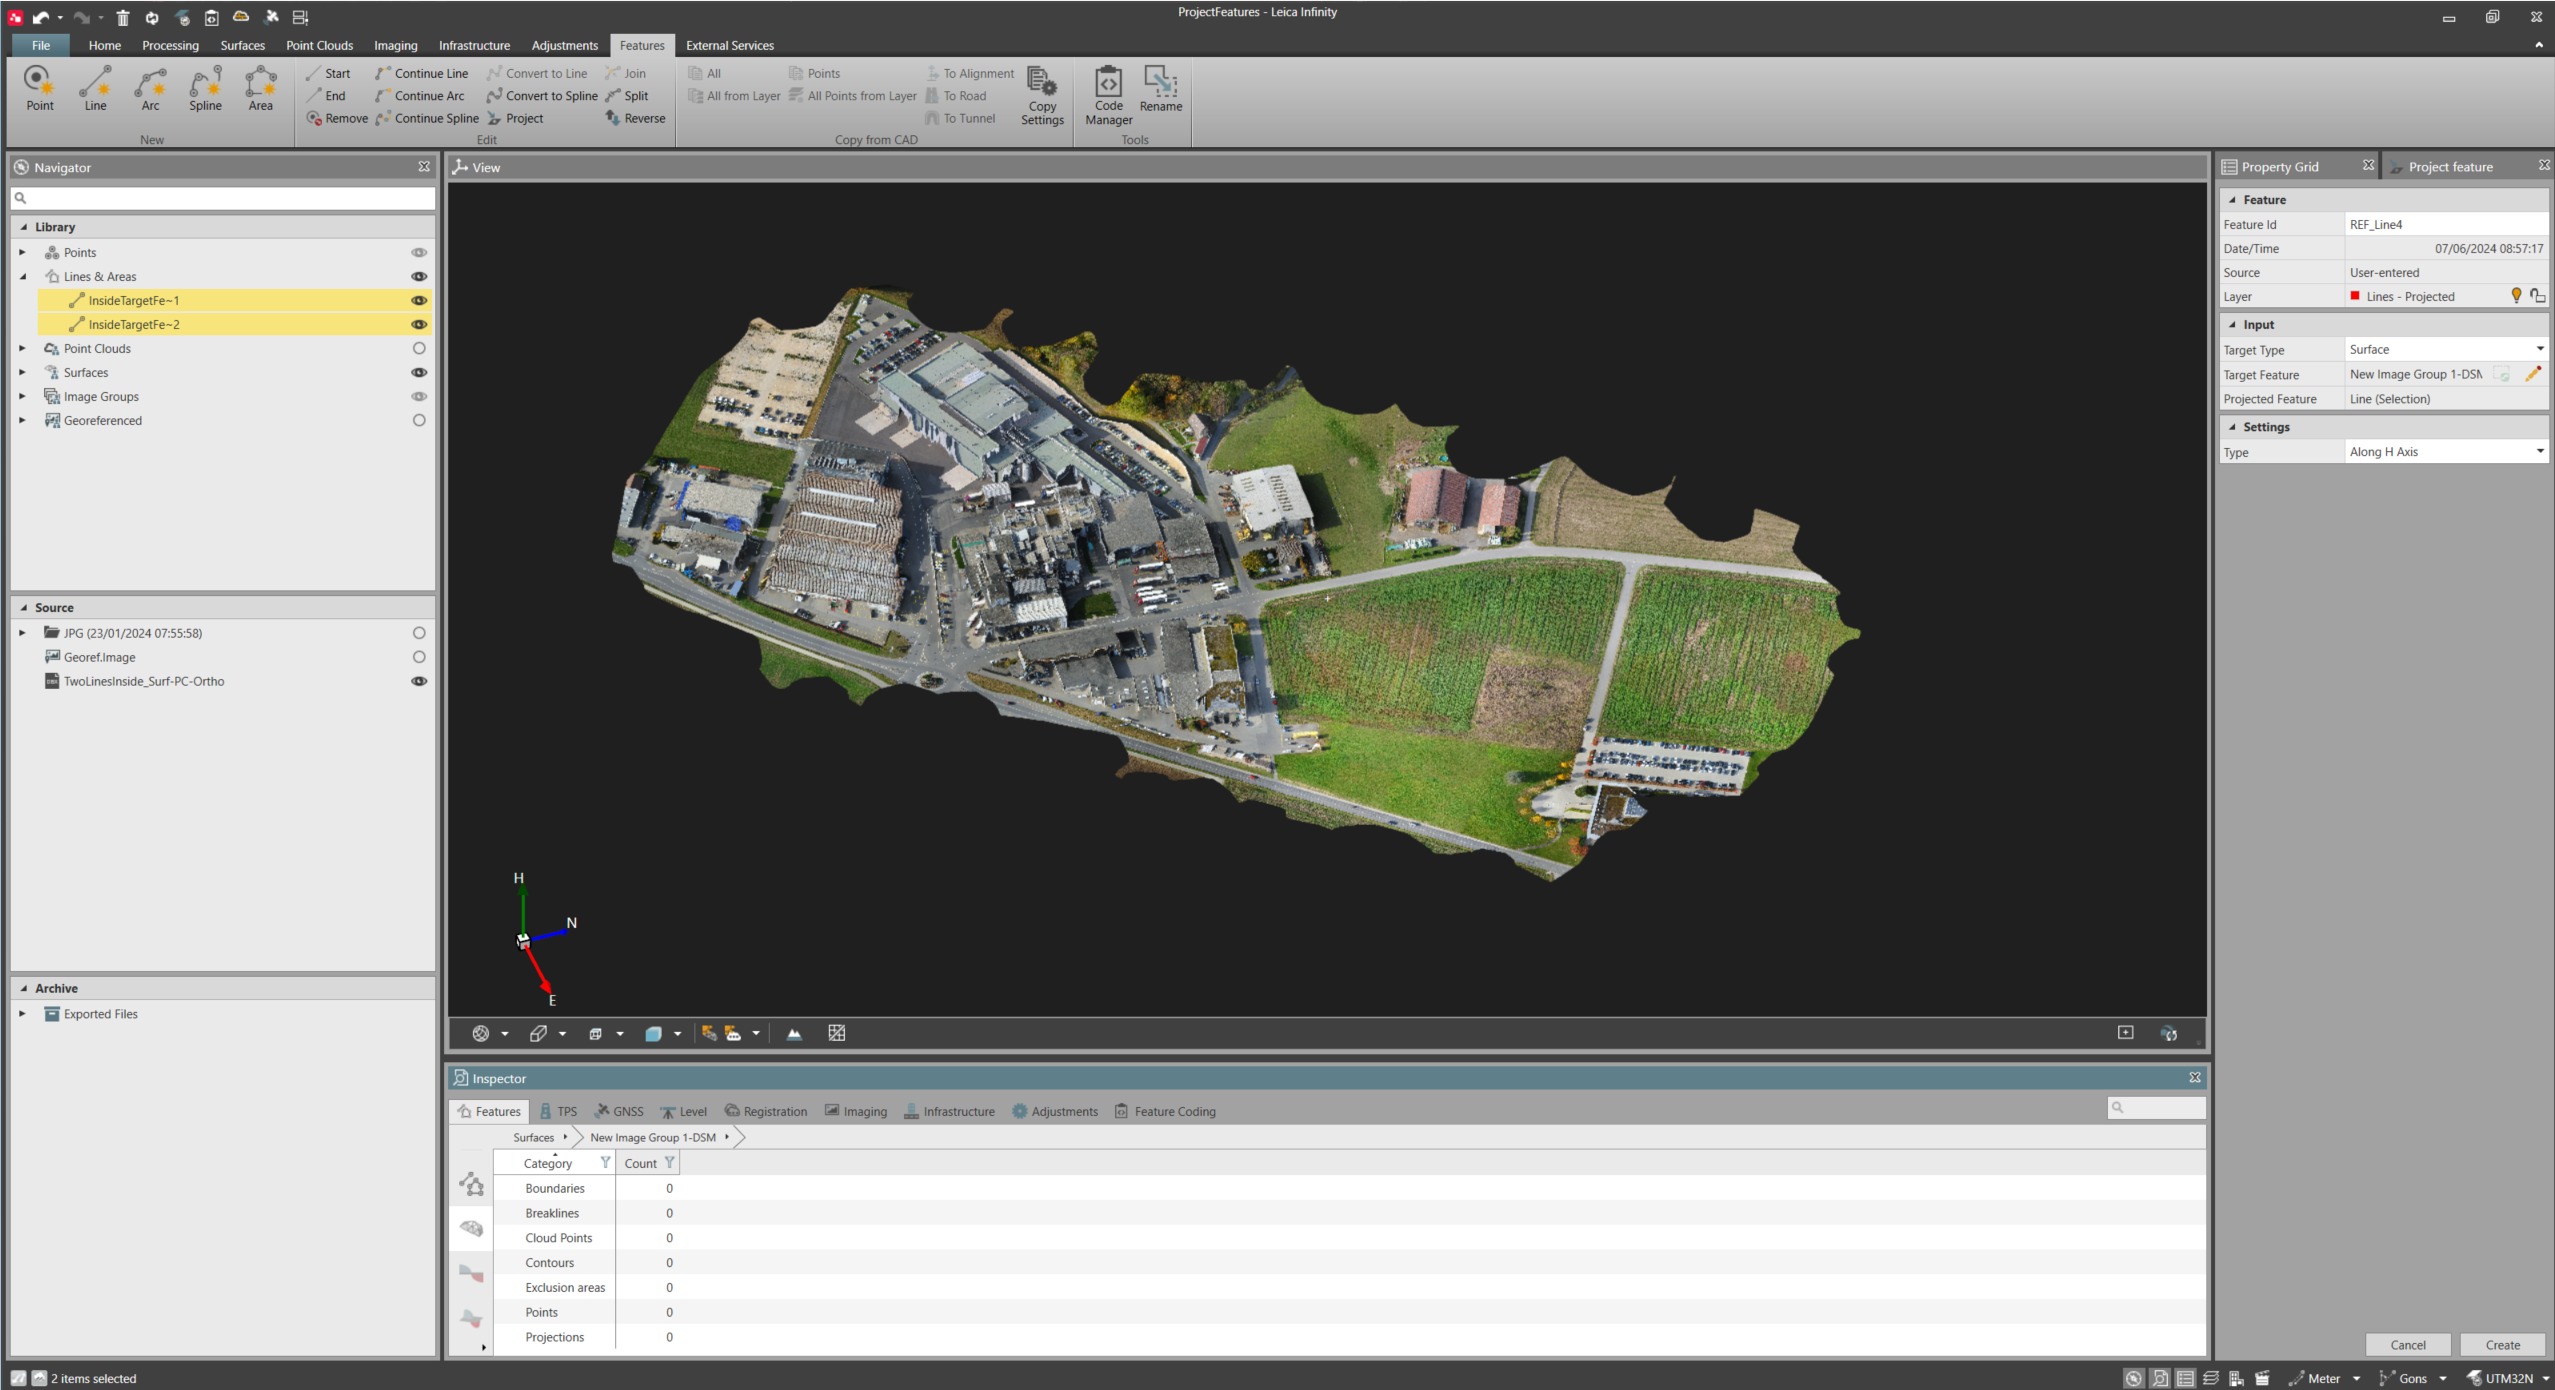
Task: Click the Cancel button
Action: point(2407,1345)
